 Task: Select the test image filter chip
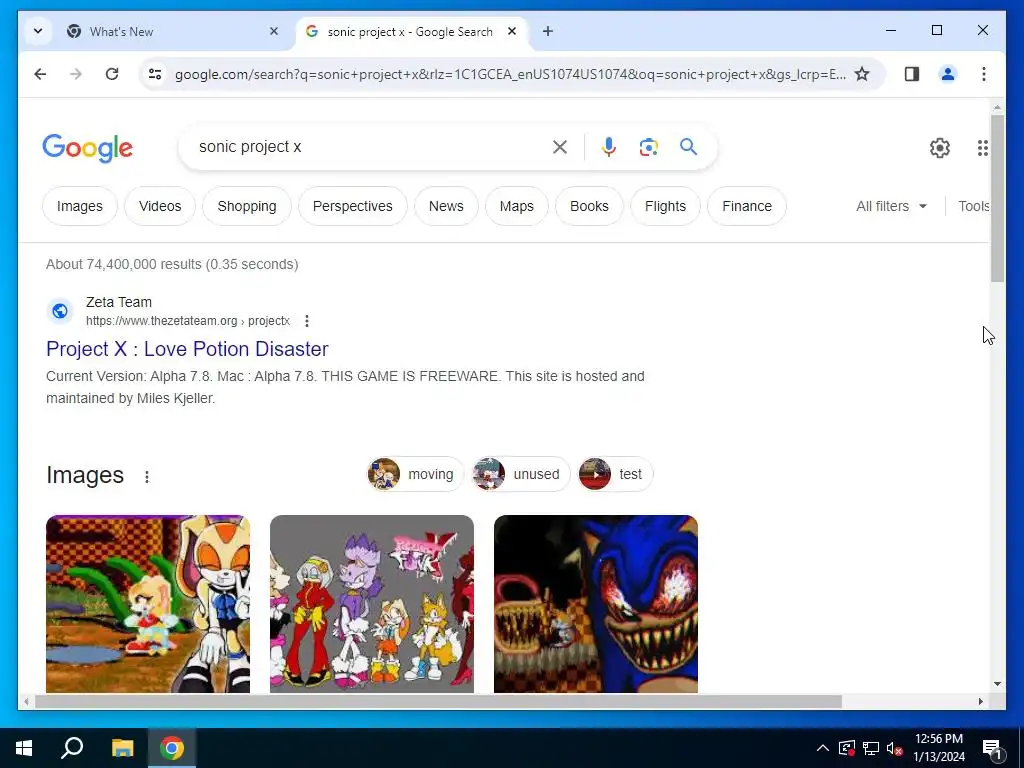(615, 474)
